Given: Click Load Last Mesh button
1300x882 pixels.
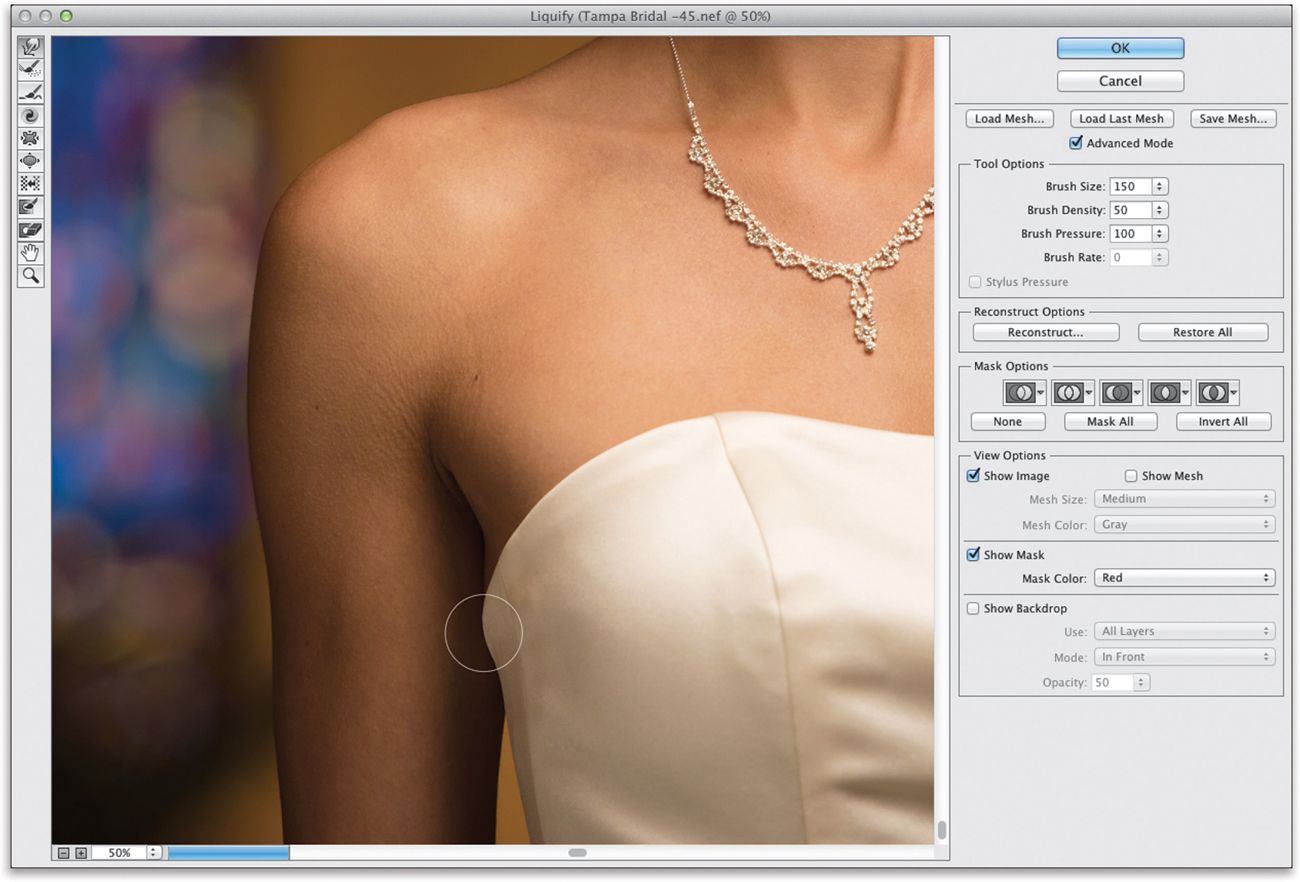Looking at the screenshot, I should [1121, 118].
